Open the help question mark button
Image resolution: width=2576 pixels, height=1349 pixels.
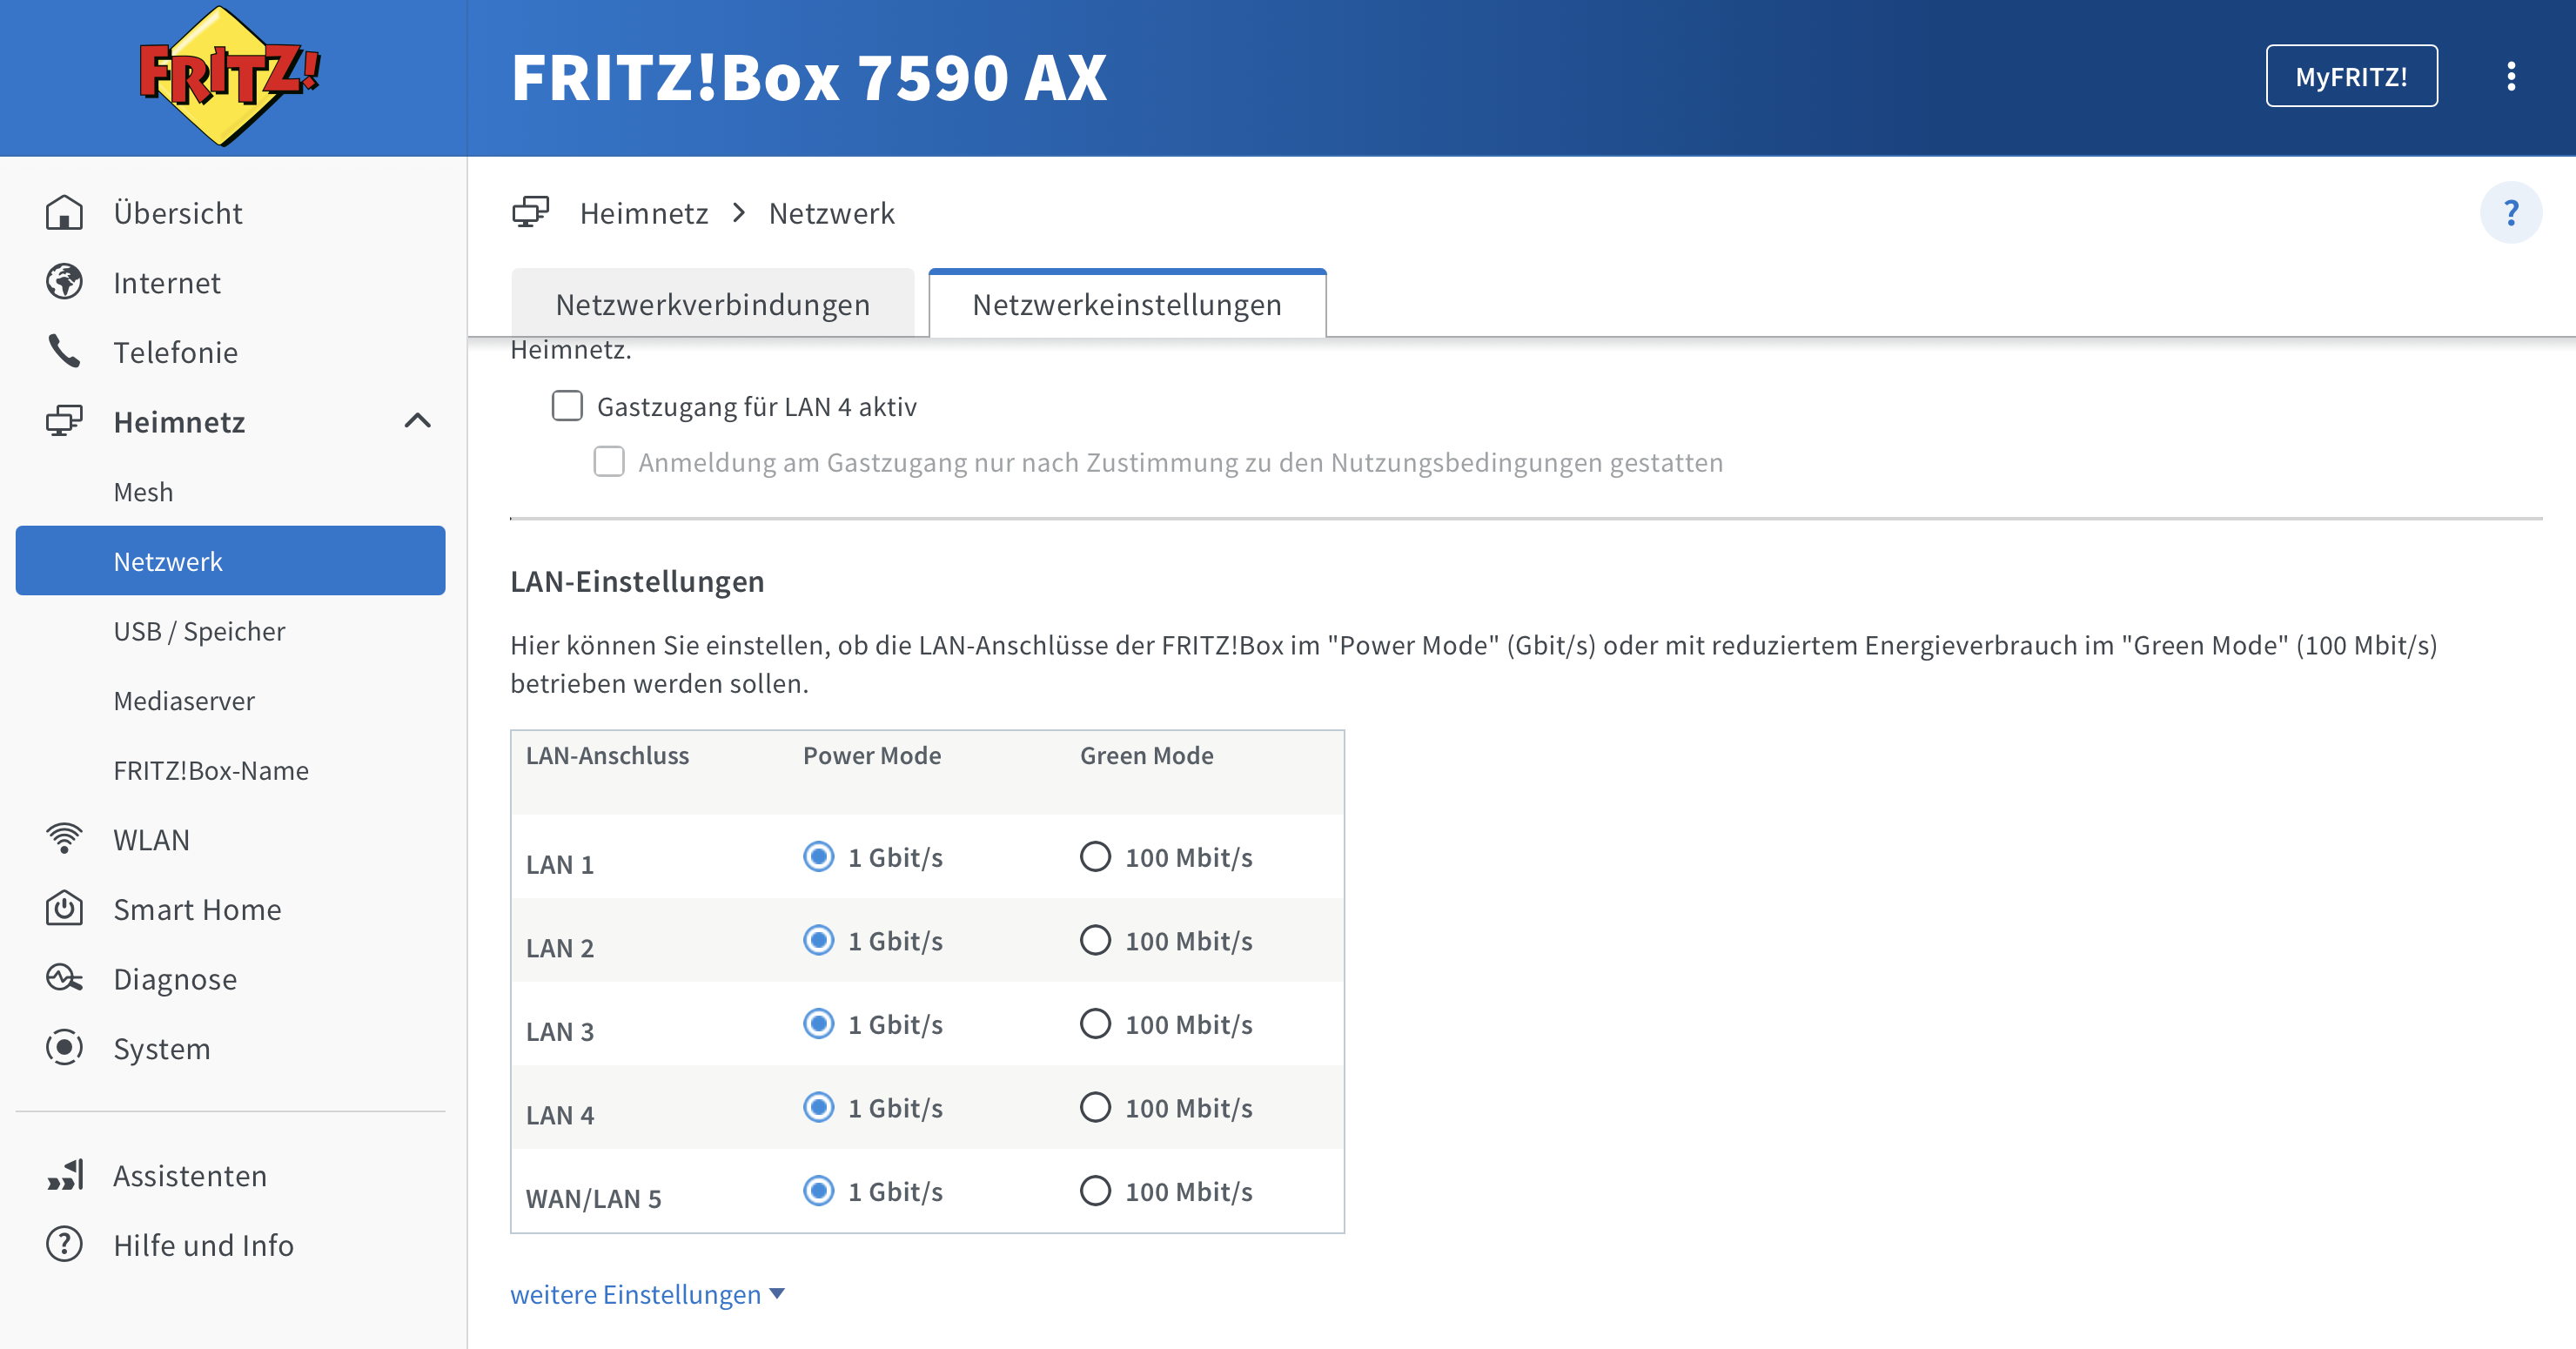pyautogui.click(x=2510, y=213)
